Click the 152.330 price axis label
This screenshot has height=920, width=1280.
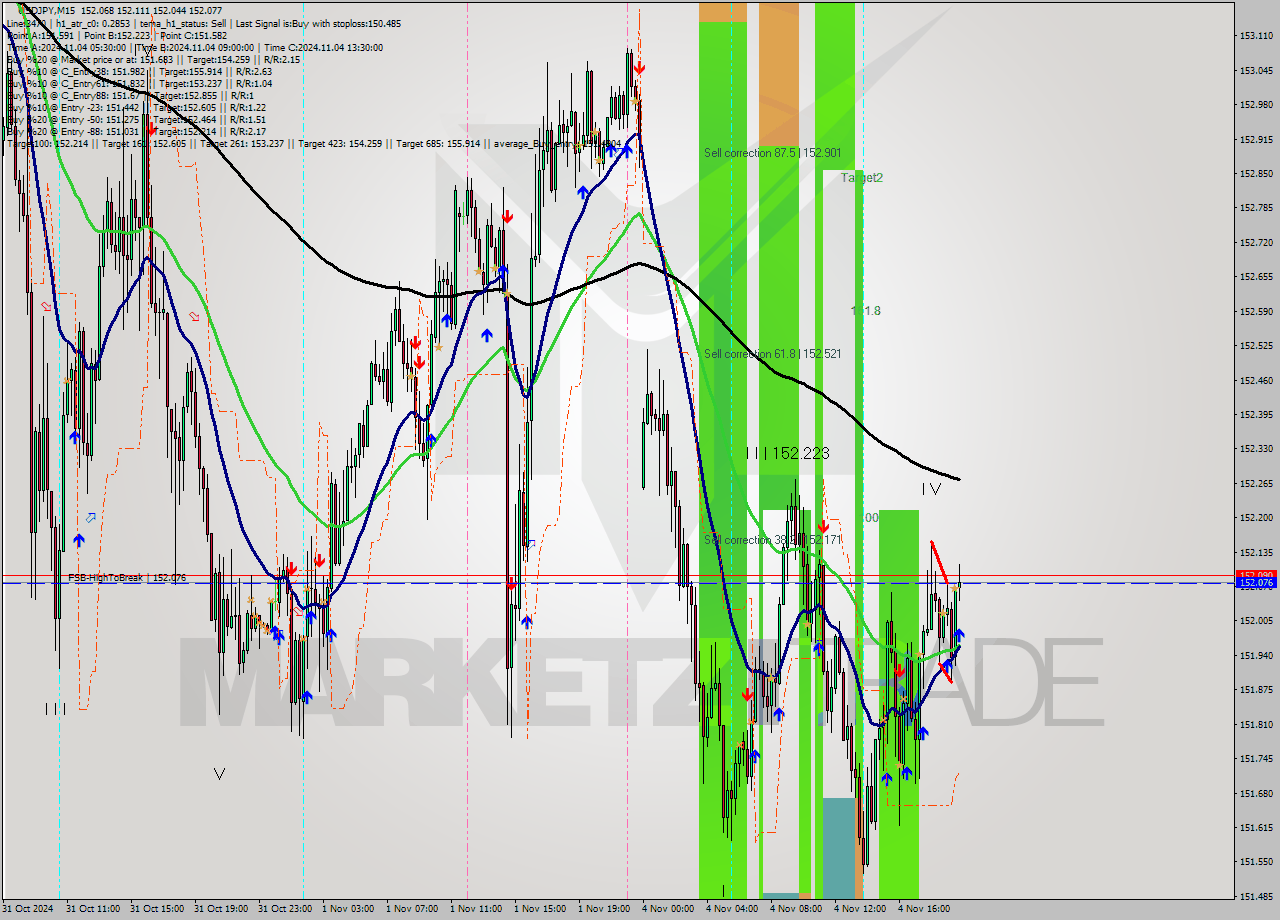(x=1255, y=449)
